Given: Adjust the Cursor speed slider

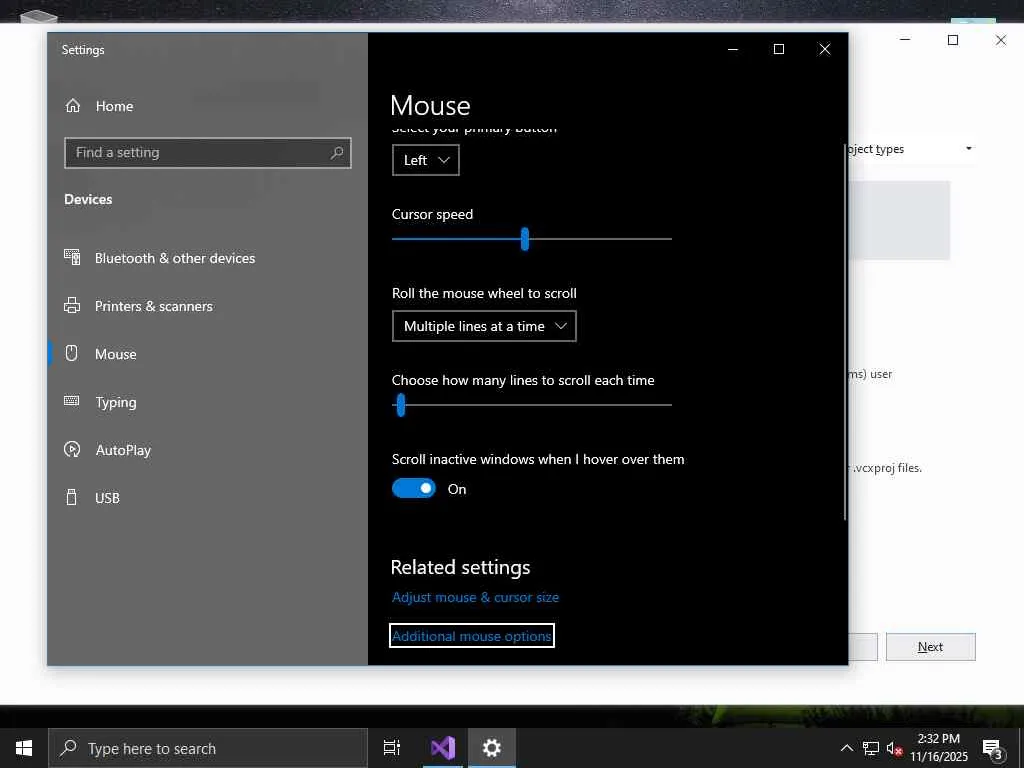Looking at the screenshot, I should pos(525,239).
